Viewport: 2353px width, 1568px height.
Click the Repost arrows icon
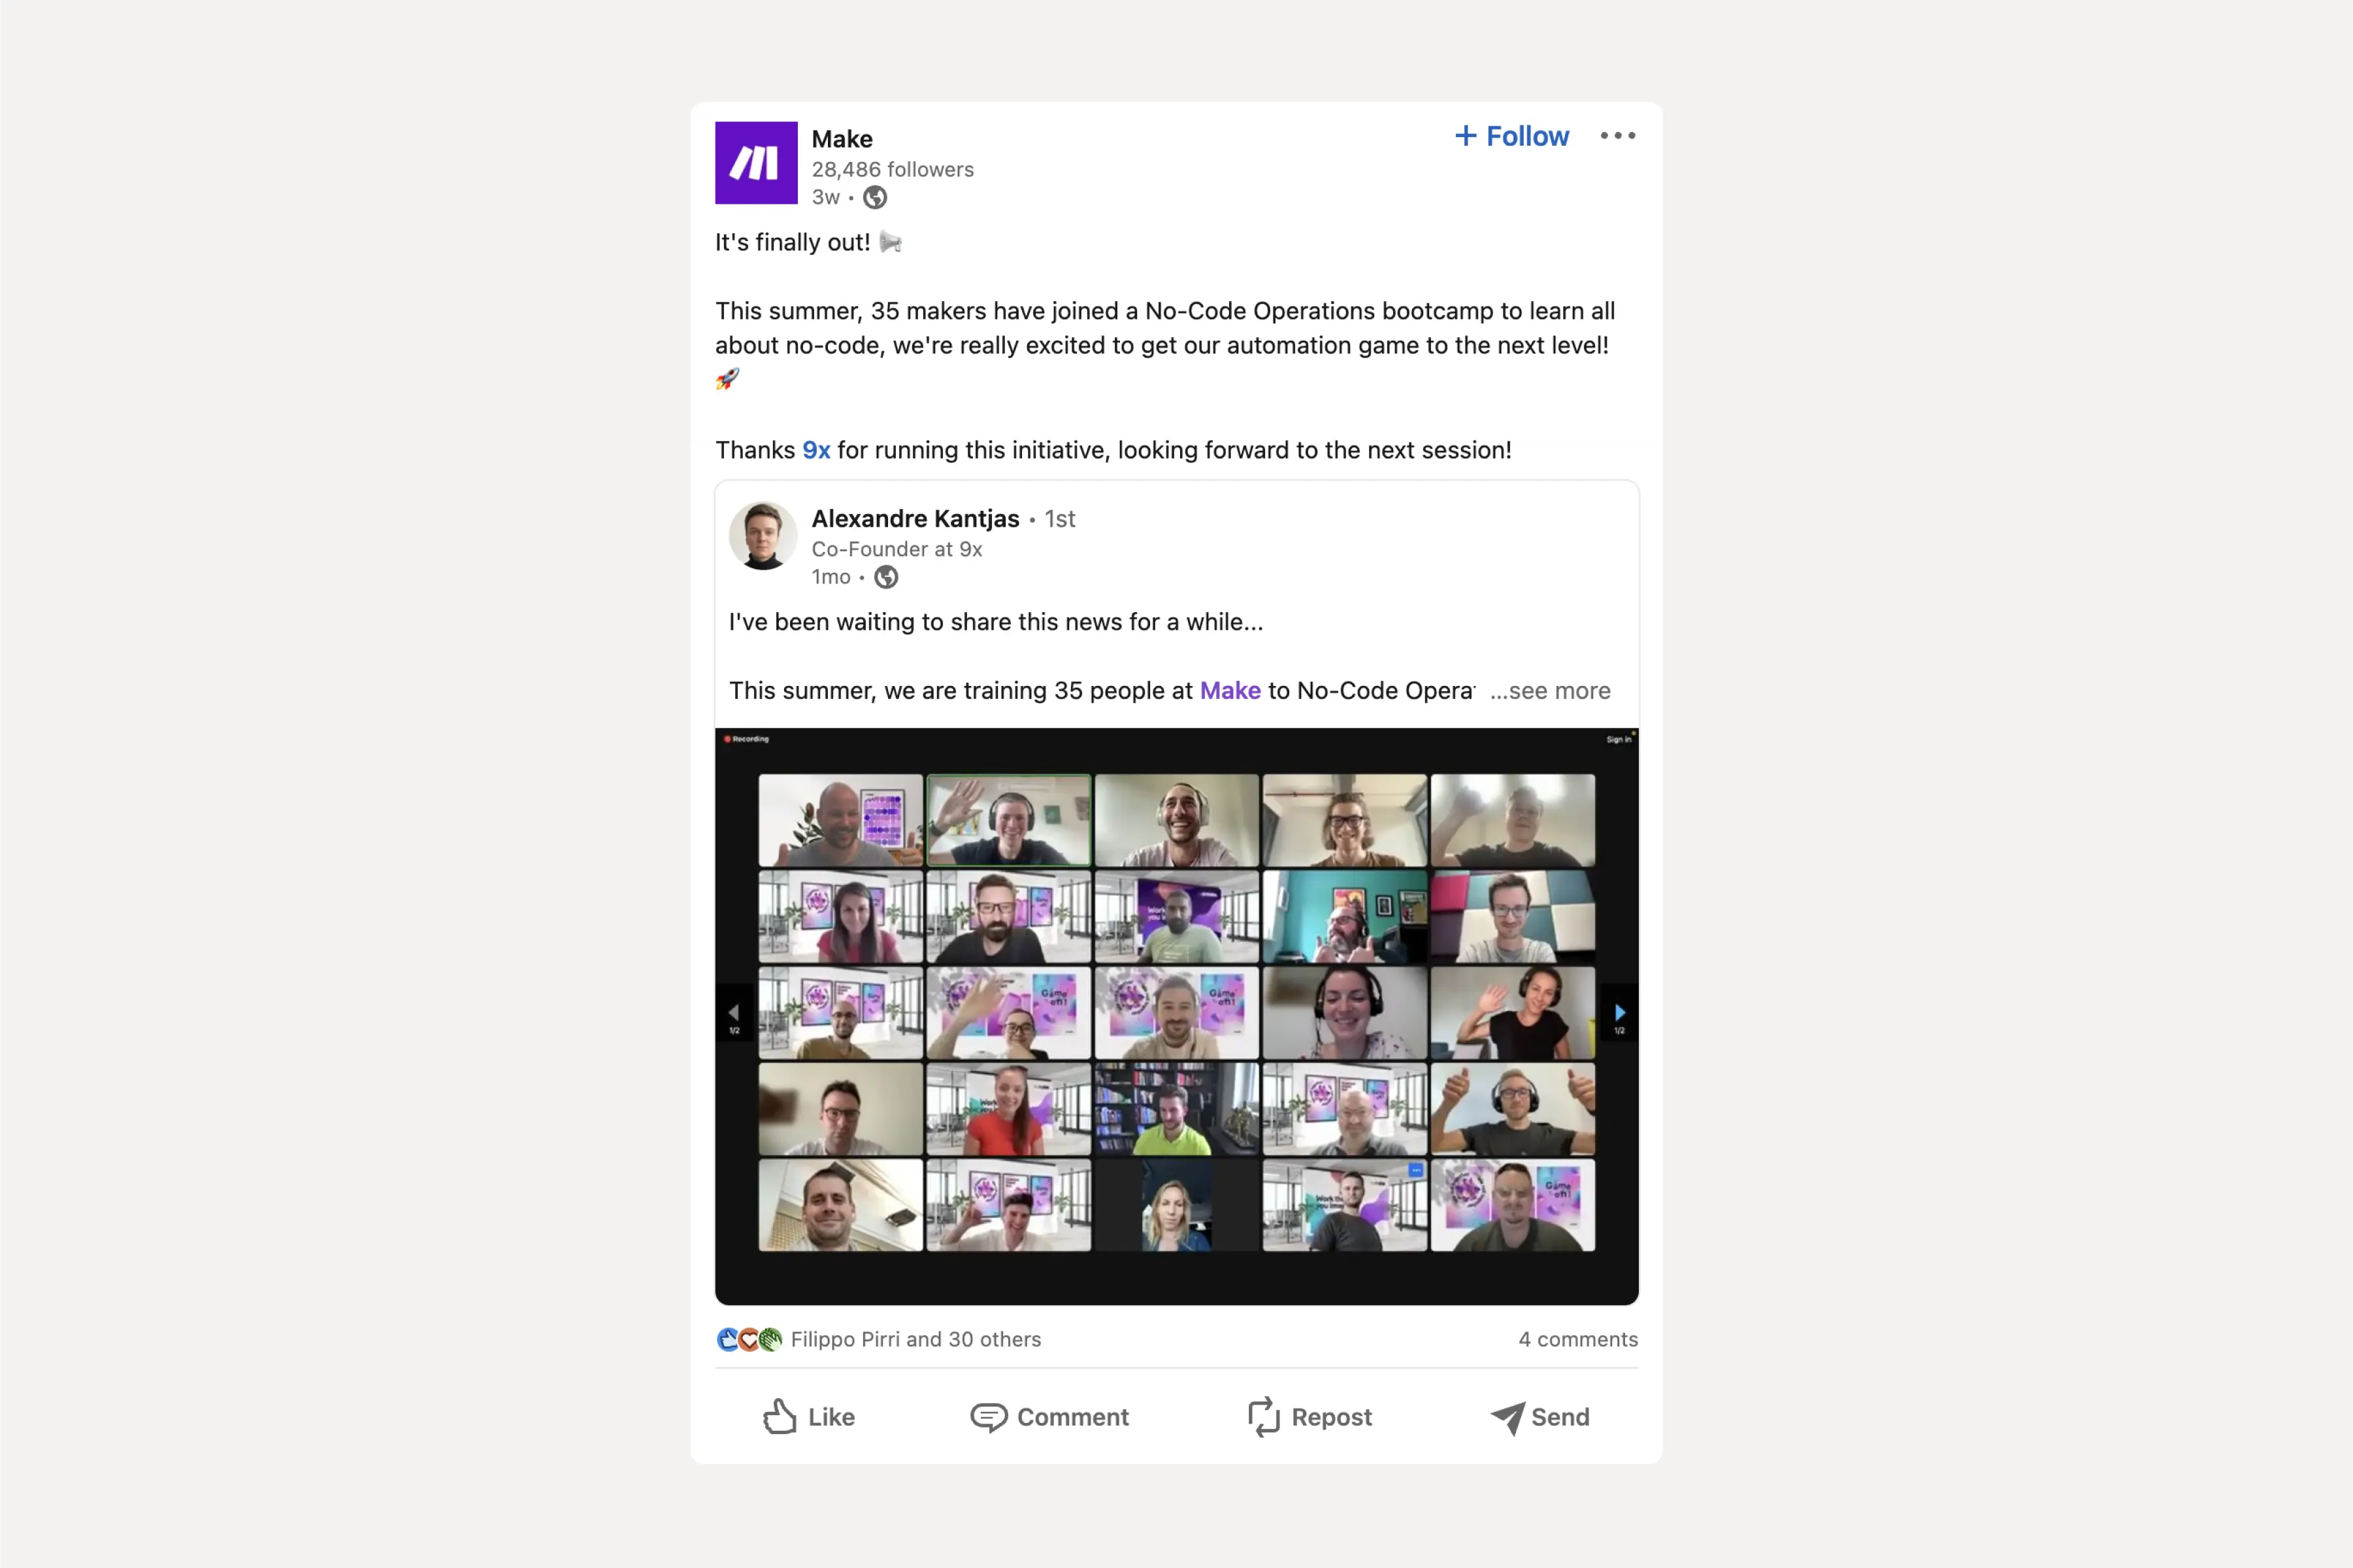[x=1264, y=1417]
